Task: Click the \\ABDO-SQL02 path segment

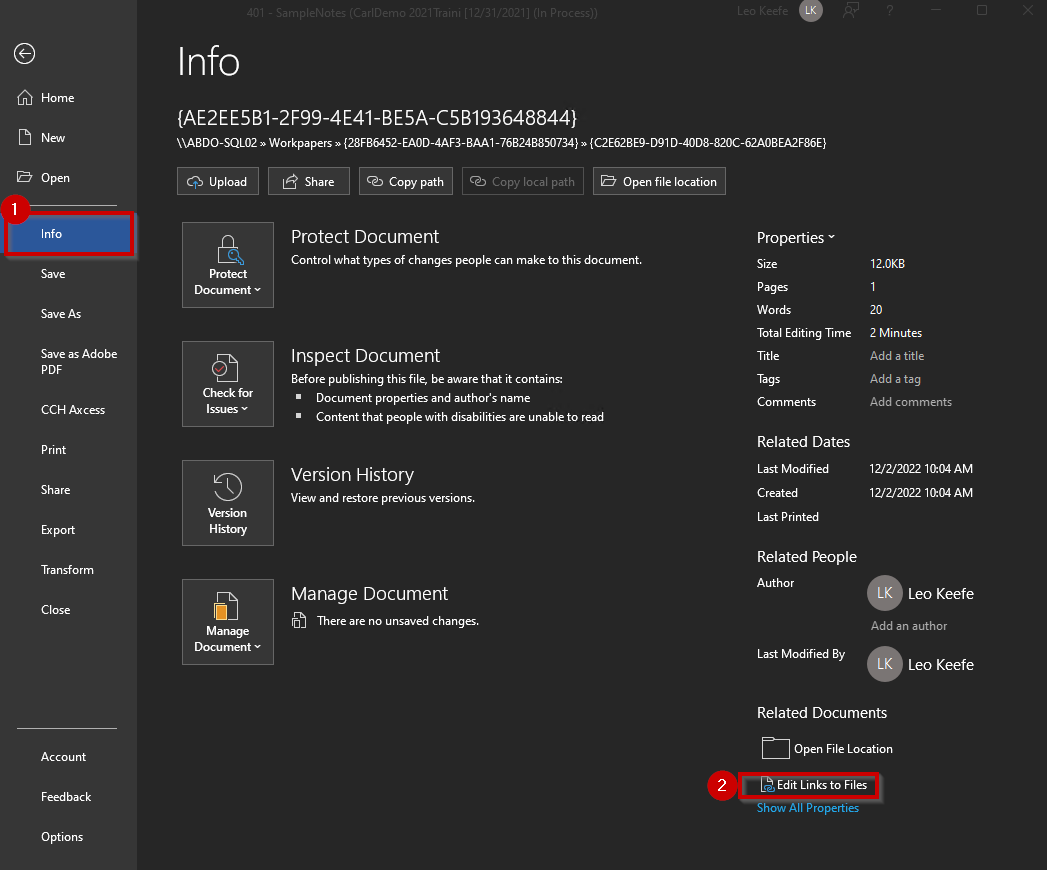Action: pyautogui.click(x=217, y=143)
